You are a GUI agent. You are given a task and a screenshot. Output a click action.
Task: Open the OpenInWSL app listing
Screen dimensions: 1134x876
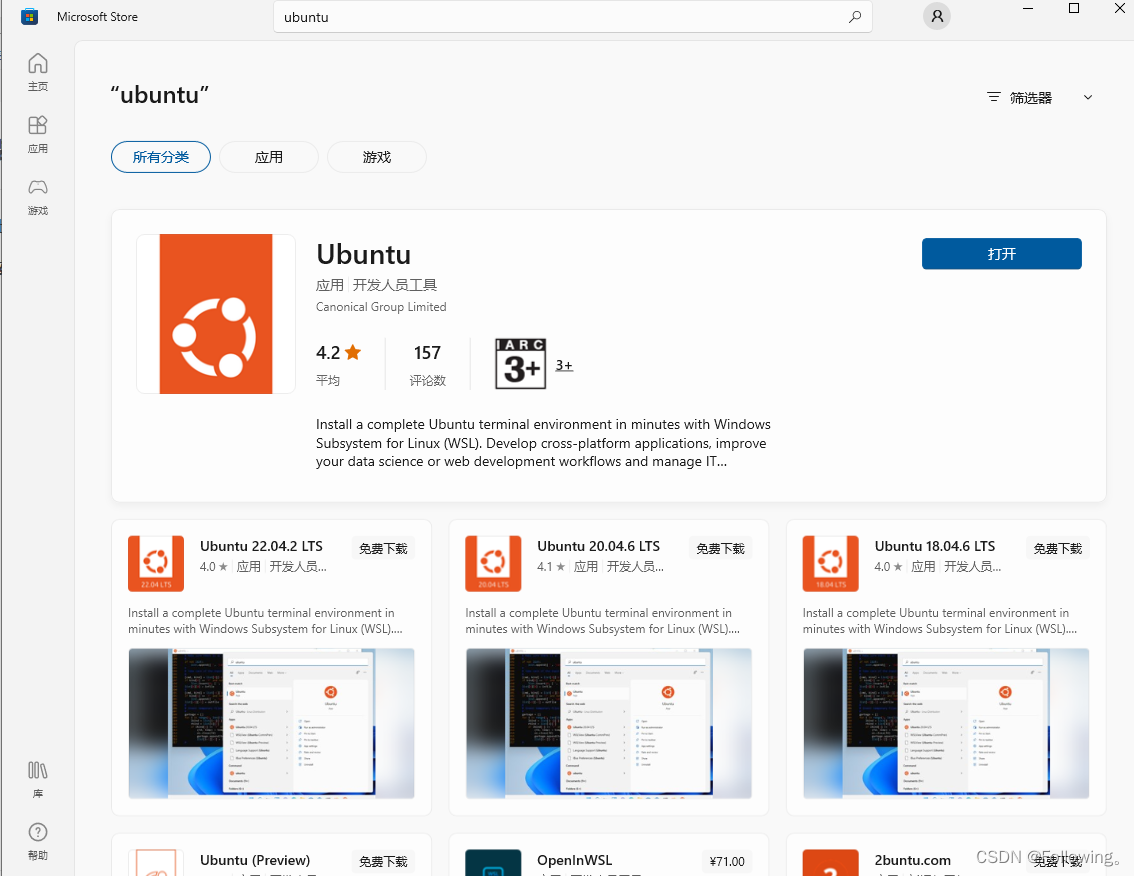[574, 860]
